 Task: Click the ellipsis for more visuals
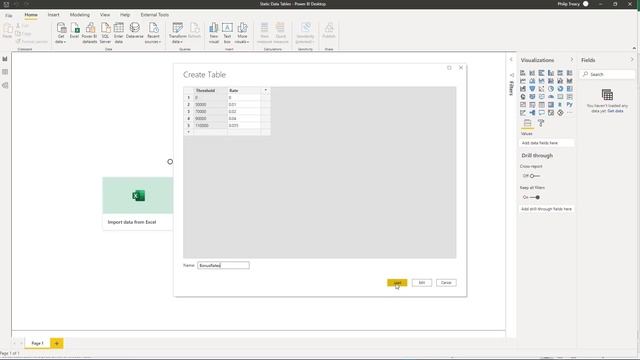click(569, 113)
